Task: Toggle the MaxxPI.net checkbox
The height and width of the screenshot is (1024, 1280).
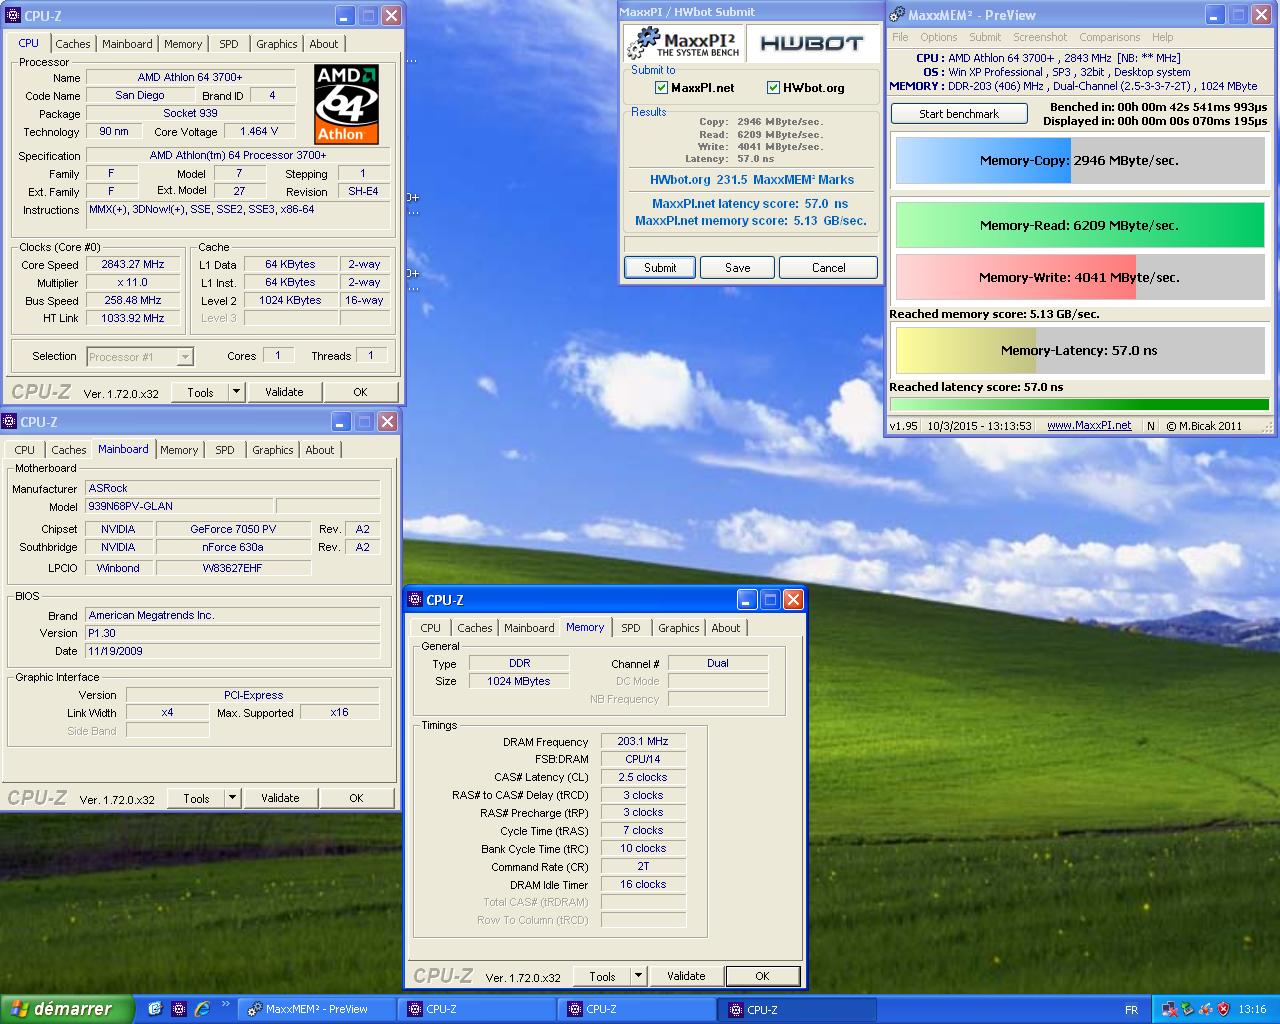Action: pos(661,88)
